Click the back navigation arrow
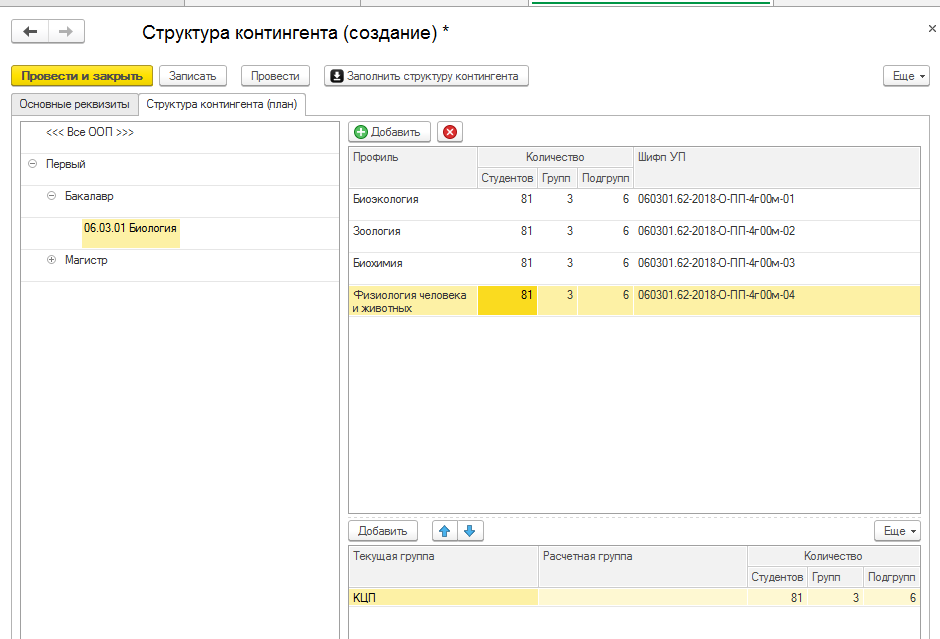This screenshot has height=639, width=940. click(x=30, y=32)
